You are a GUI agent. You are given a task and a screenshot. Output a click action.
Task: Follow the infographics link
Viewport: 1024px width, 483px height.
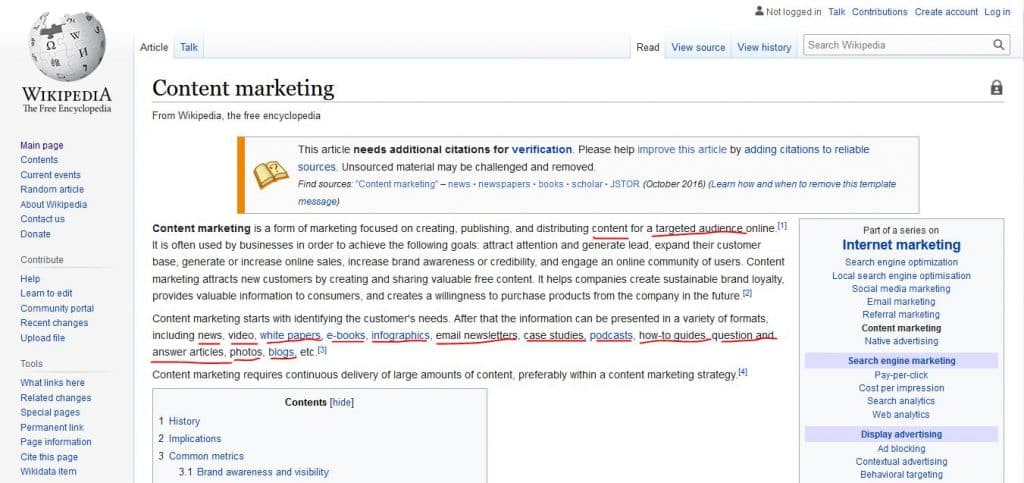point(400,335)
